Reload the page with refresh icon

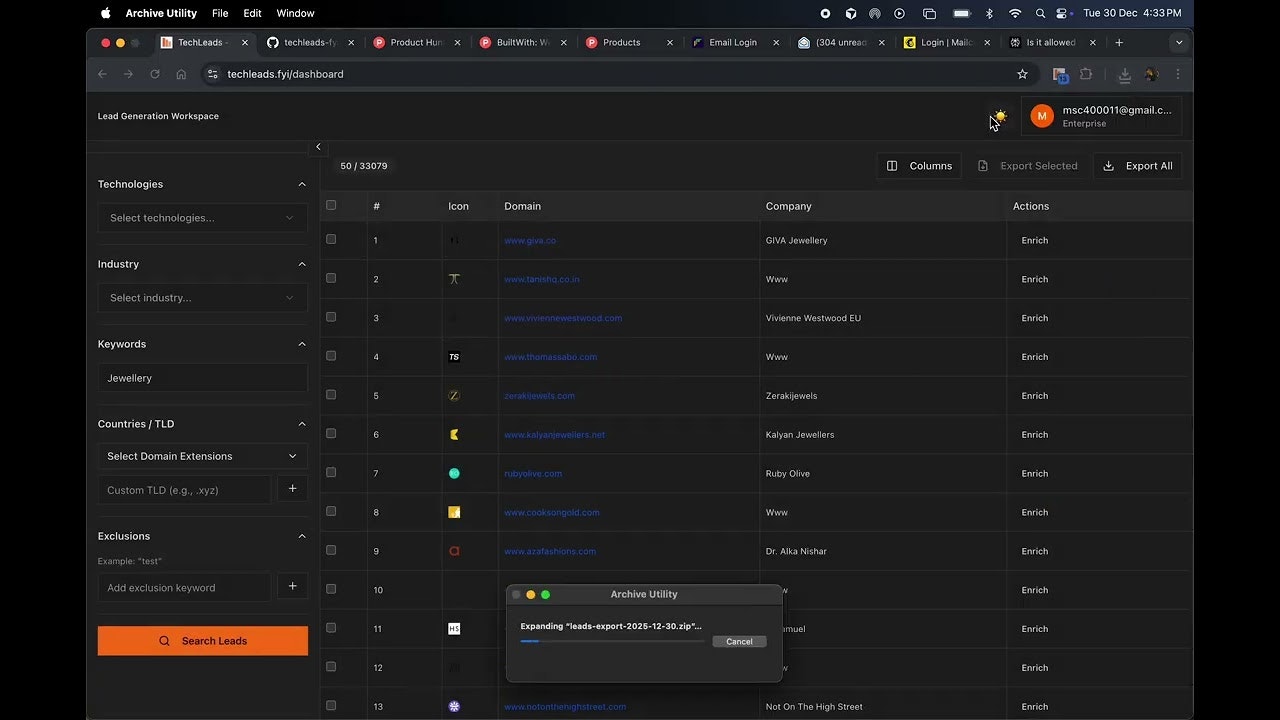[x=155, y=74]
